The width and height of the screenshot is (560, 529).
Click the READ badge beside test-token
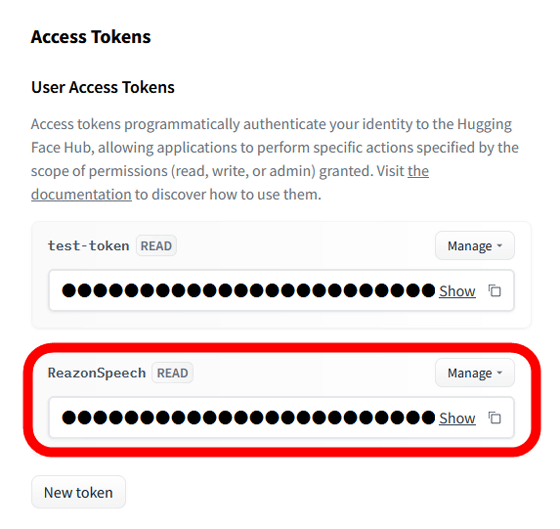click(156, 246)
